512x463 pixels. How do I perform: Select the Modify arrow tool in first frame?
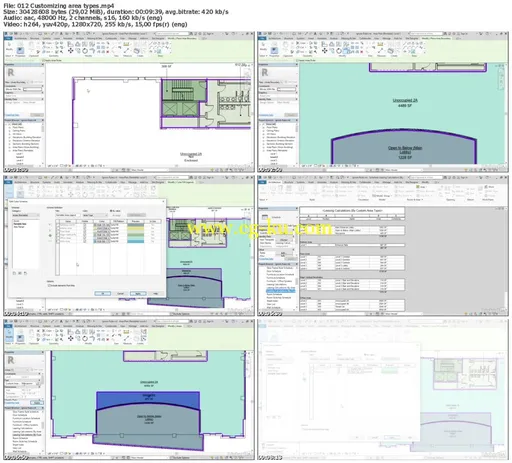coord(9,45)
